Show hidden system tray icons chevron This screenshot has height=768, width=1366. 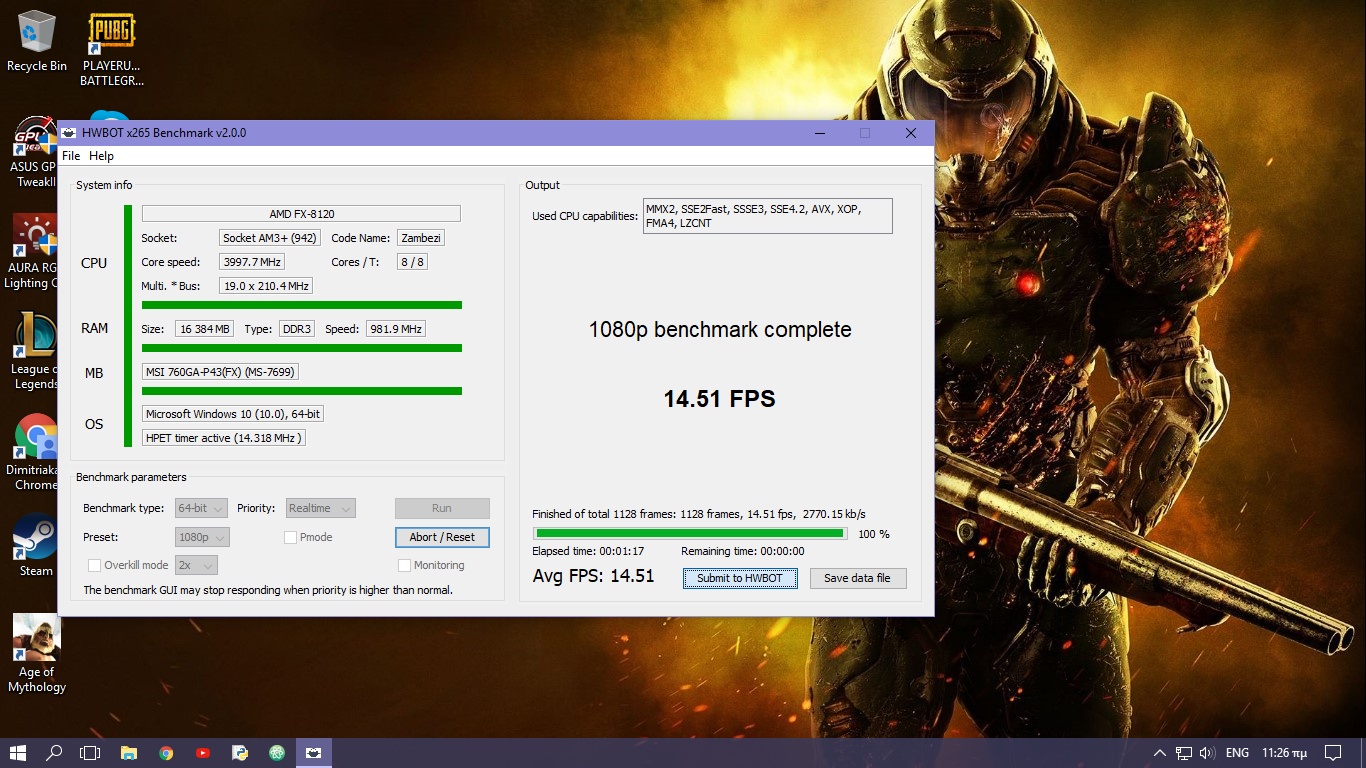tap(1160, 753)
